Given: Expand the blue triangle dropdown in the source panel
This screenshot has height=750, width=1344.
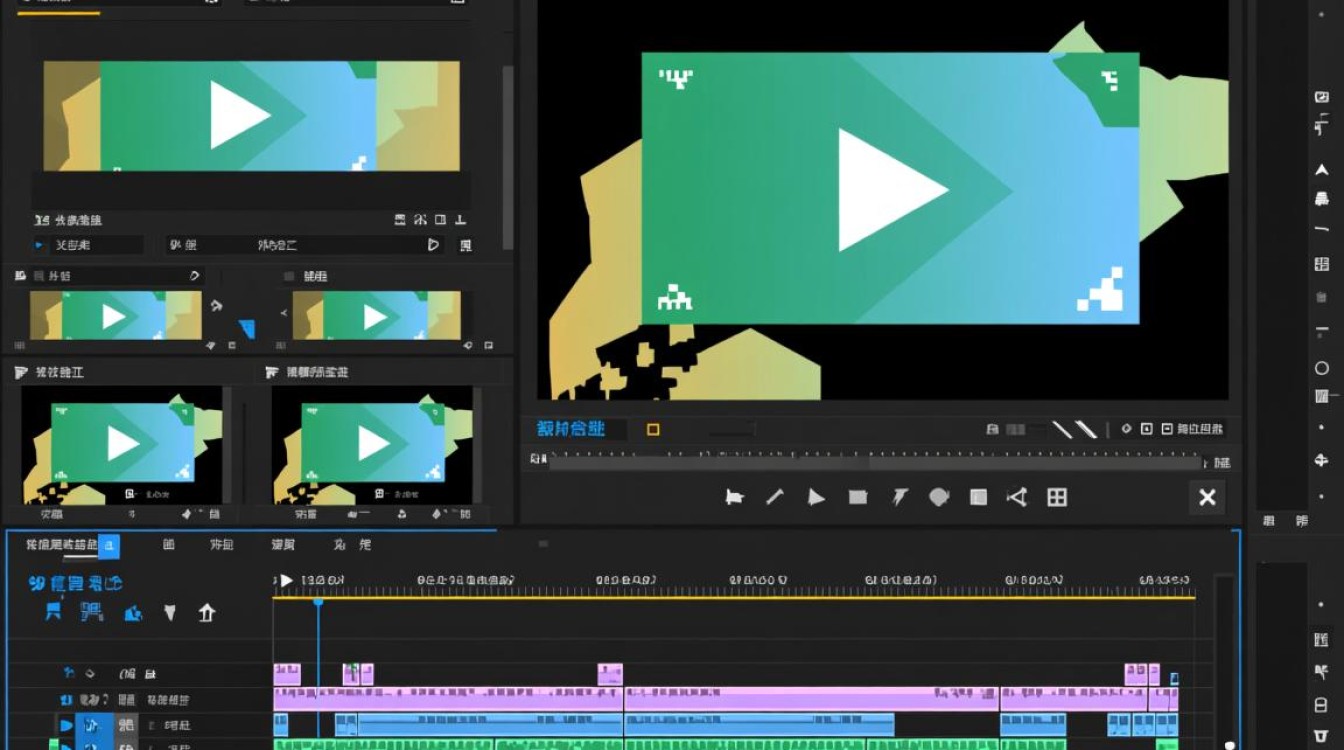Looking at the screenshot, I should tap(39, 245).
